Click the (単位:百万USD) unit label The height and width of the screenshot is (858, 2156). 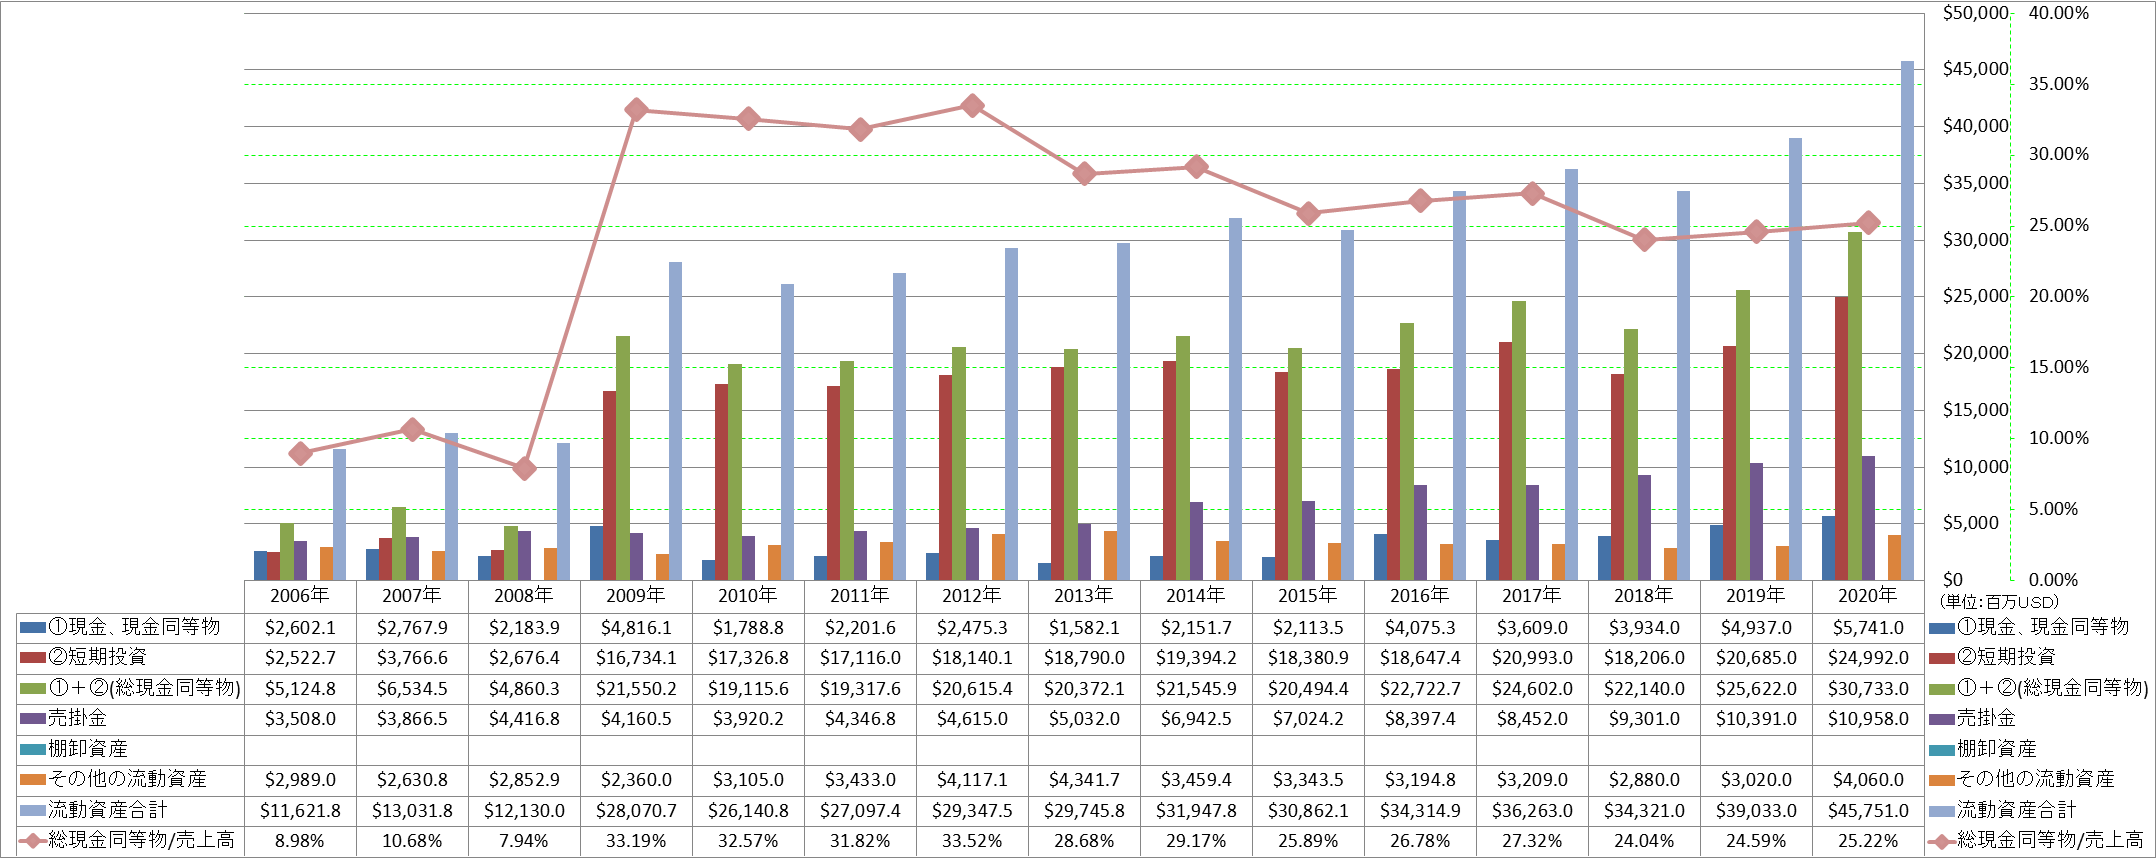[1999, 602]
